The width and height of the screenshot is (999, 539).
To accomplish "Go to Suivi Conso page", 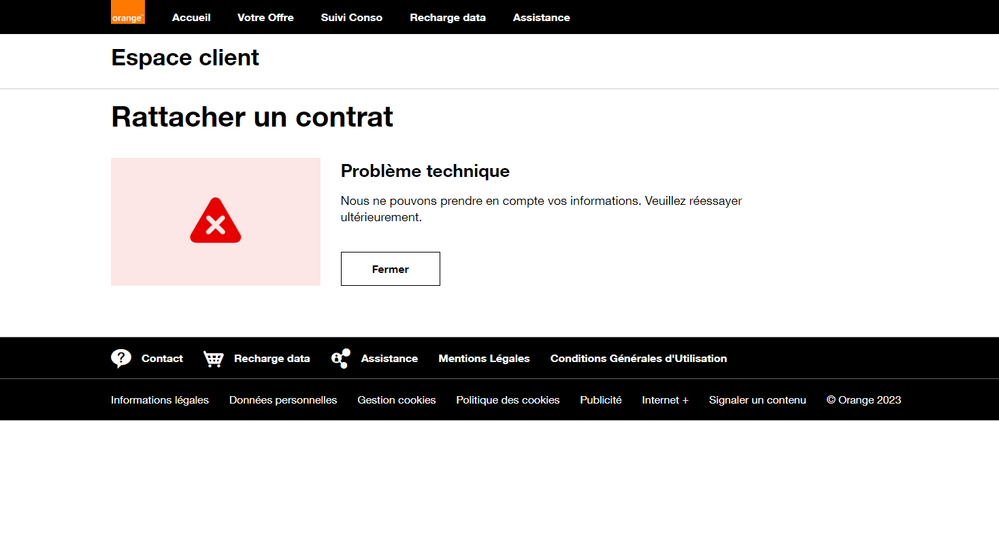I will point(352,18).
